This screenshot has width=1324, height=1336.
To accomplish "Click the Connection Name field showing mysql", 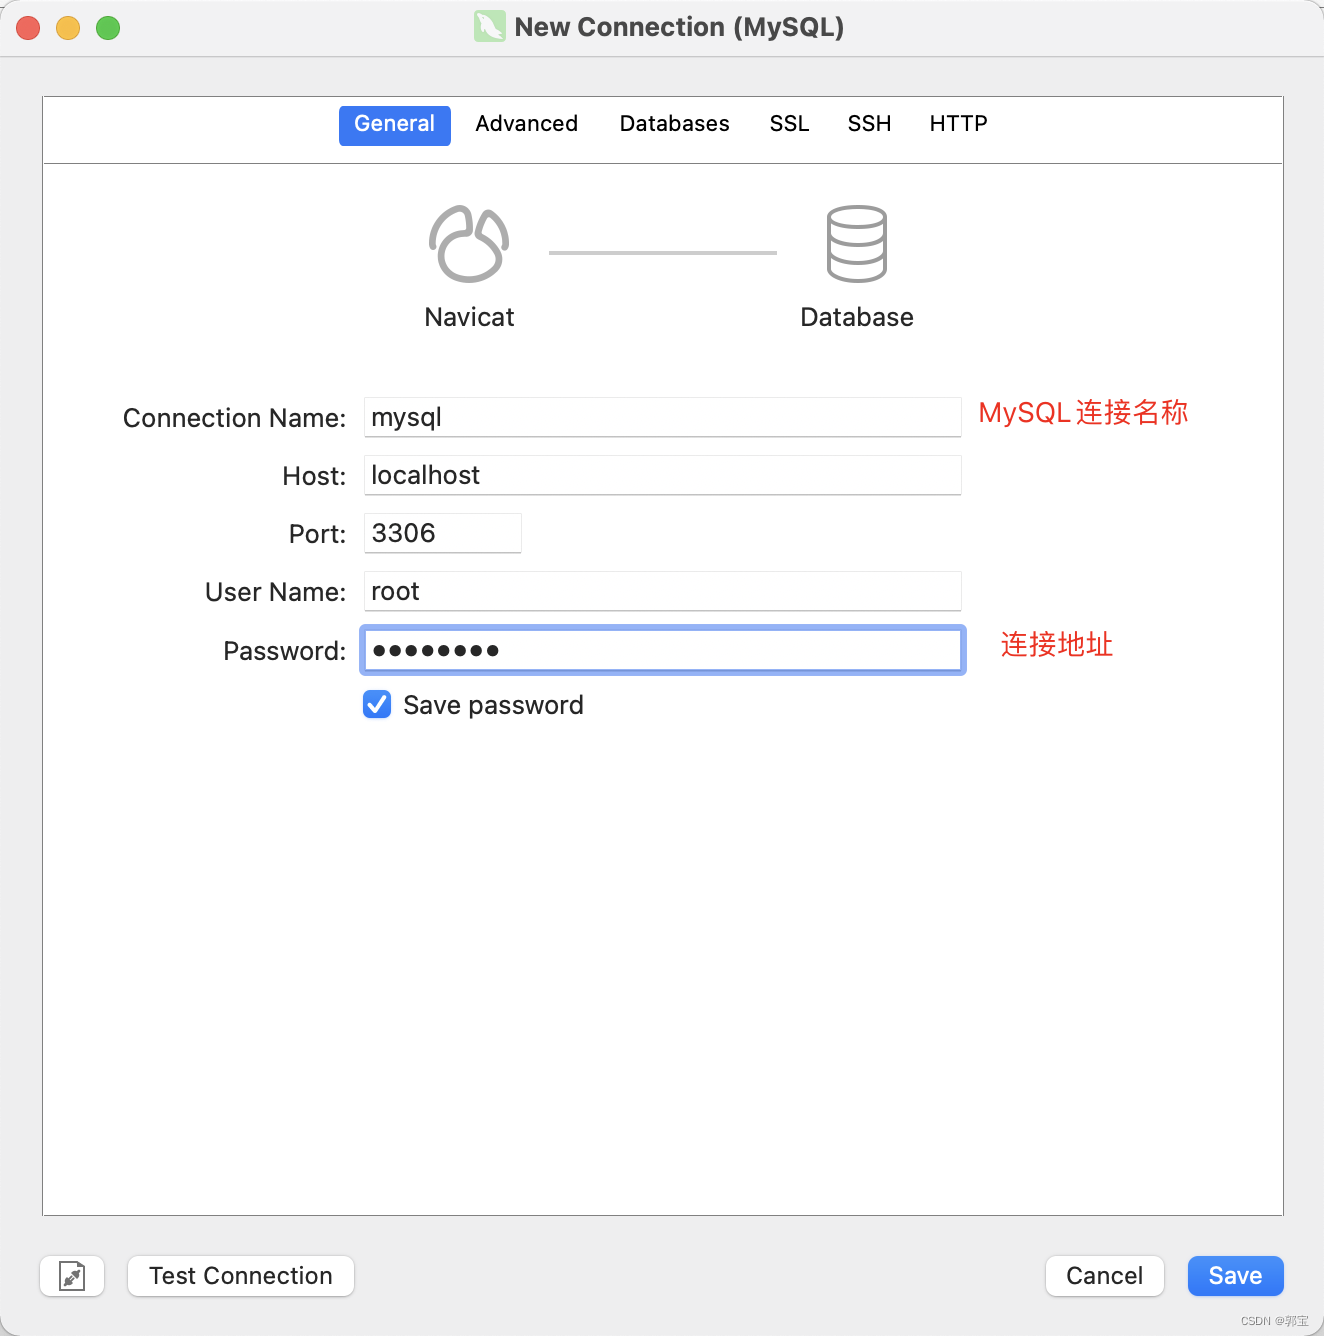I will coord(662,417).
